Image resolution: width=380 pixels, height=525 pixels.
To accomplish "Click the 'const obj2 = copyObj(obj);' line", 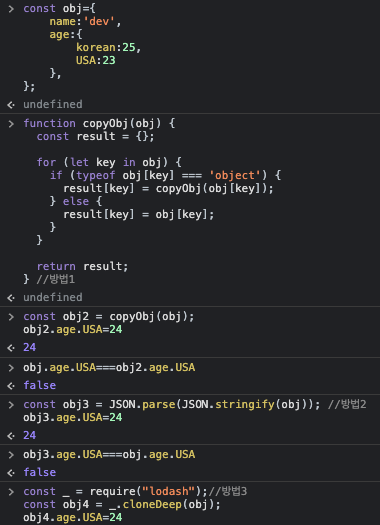I will pos(108,316).
